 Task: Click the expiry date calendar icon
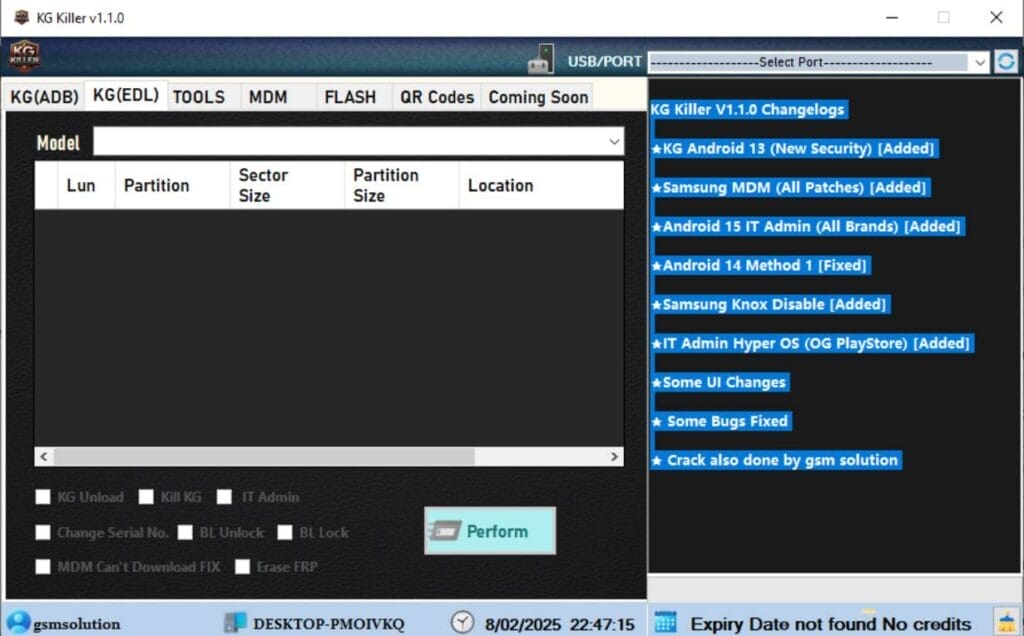point(666,622)
